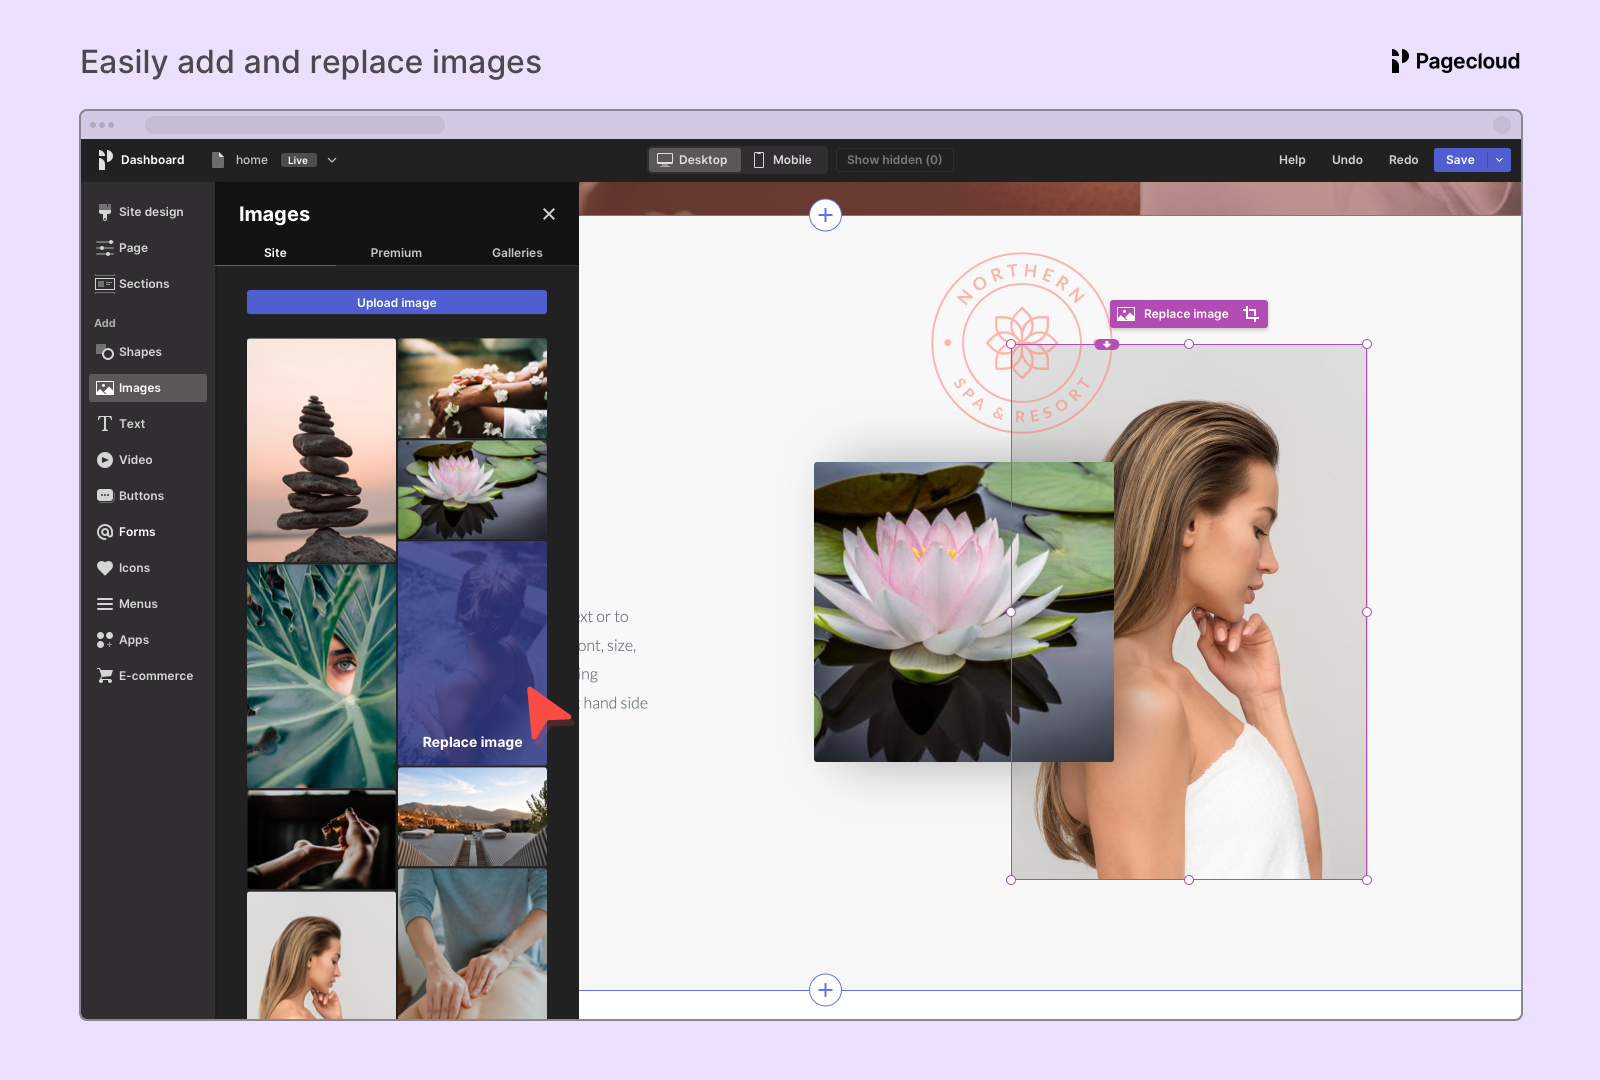
Task: Click the Undo button
Action: pos(1347,159)
